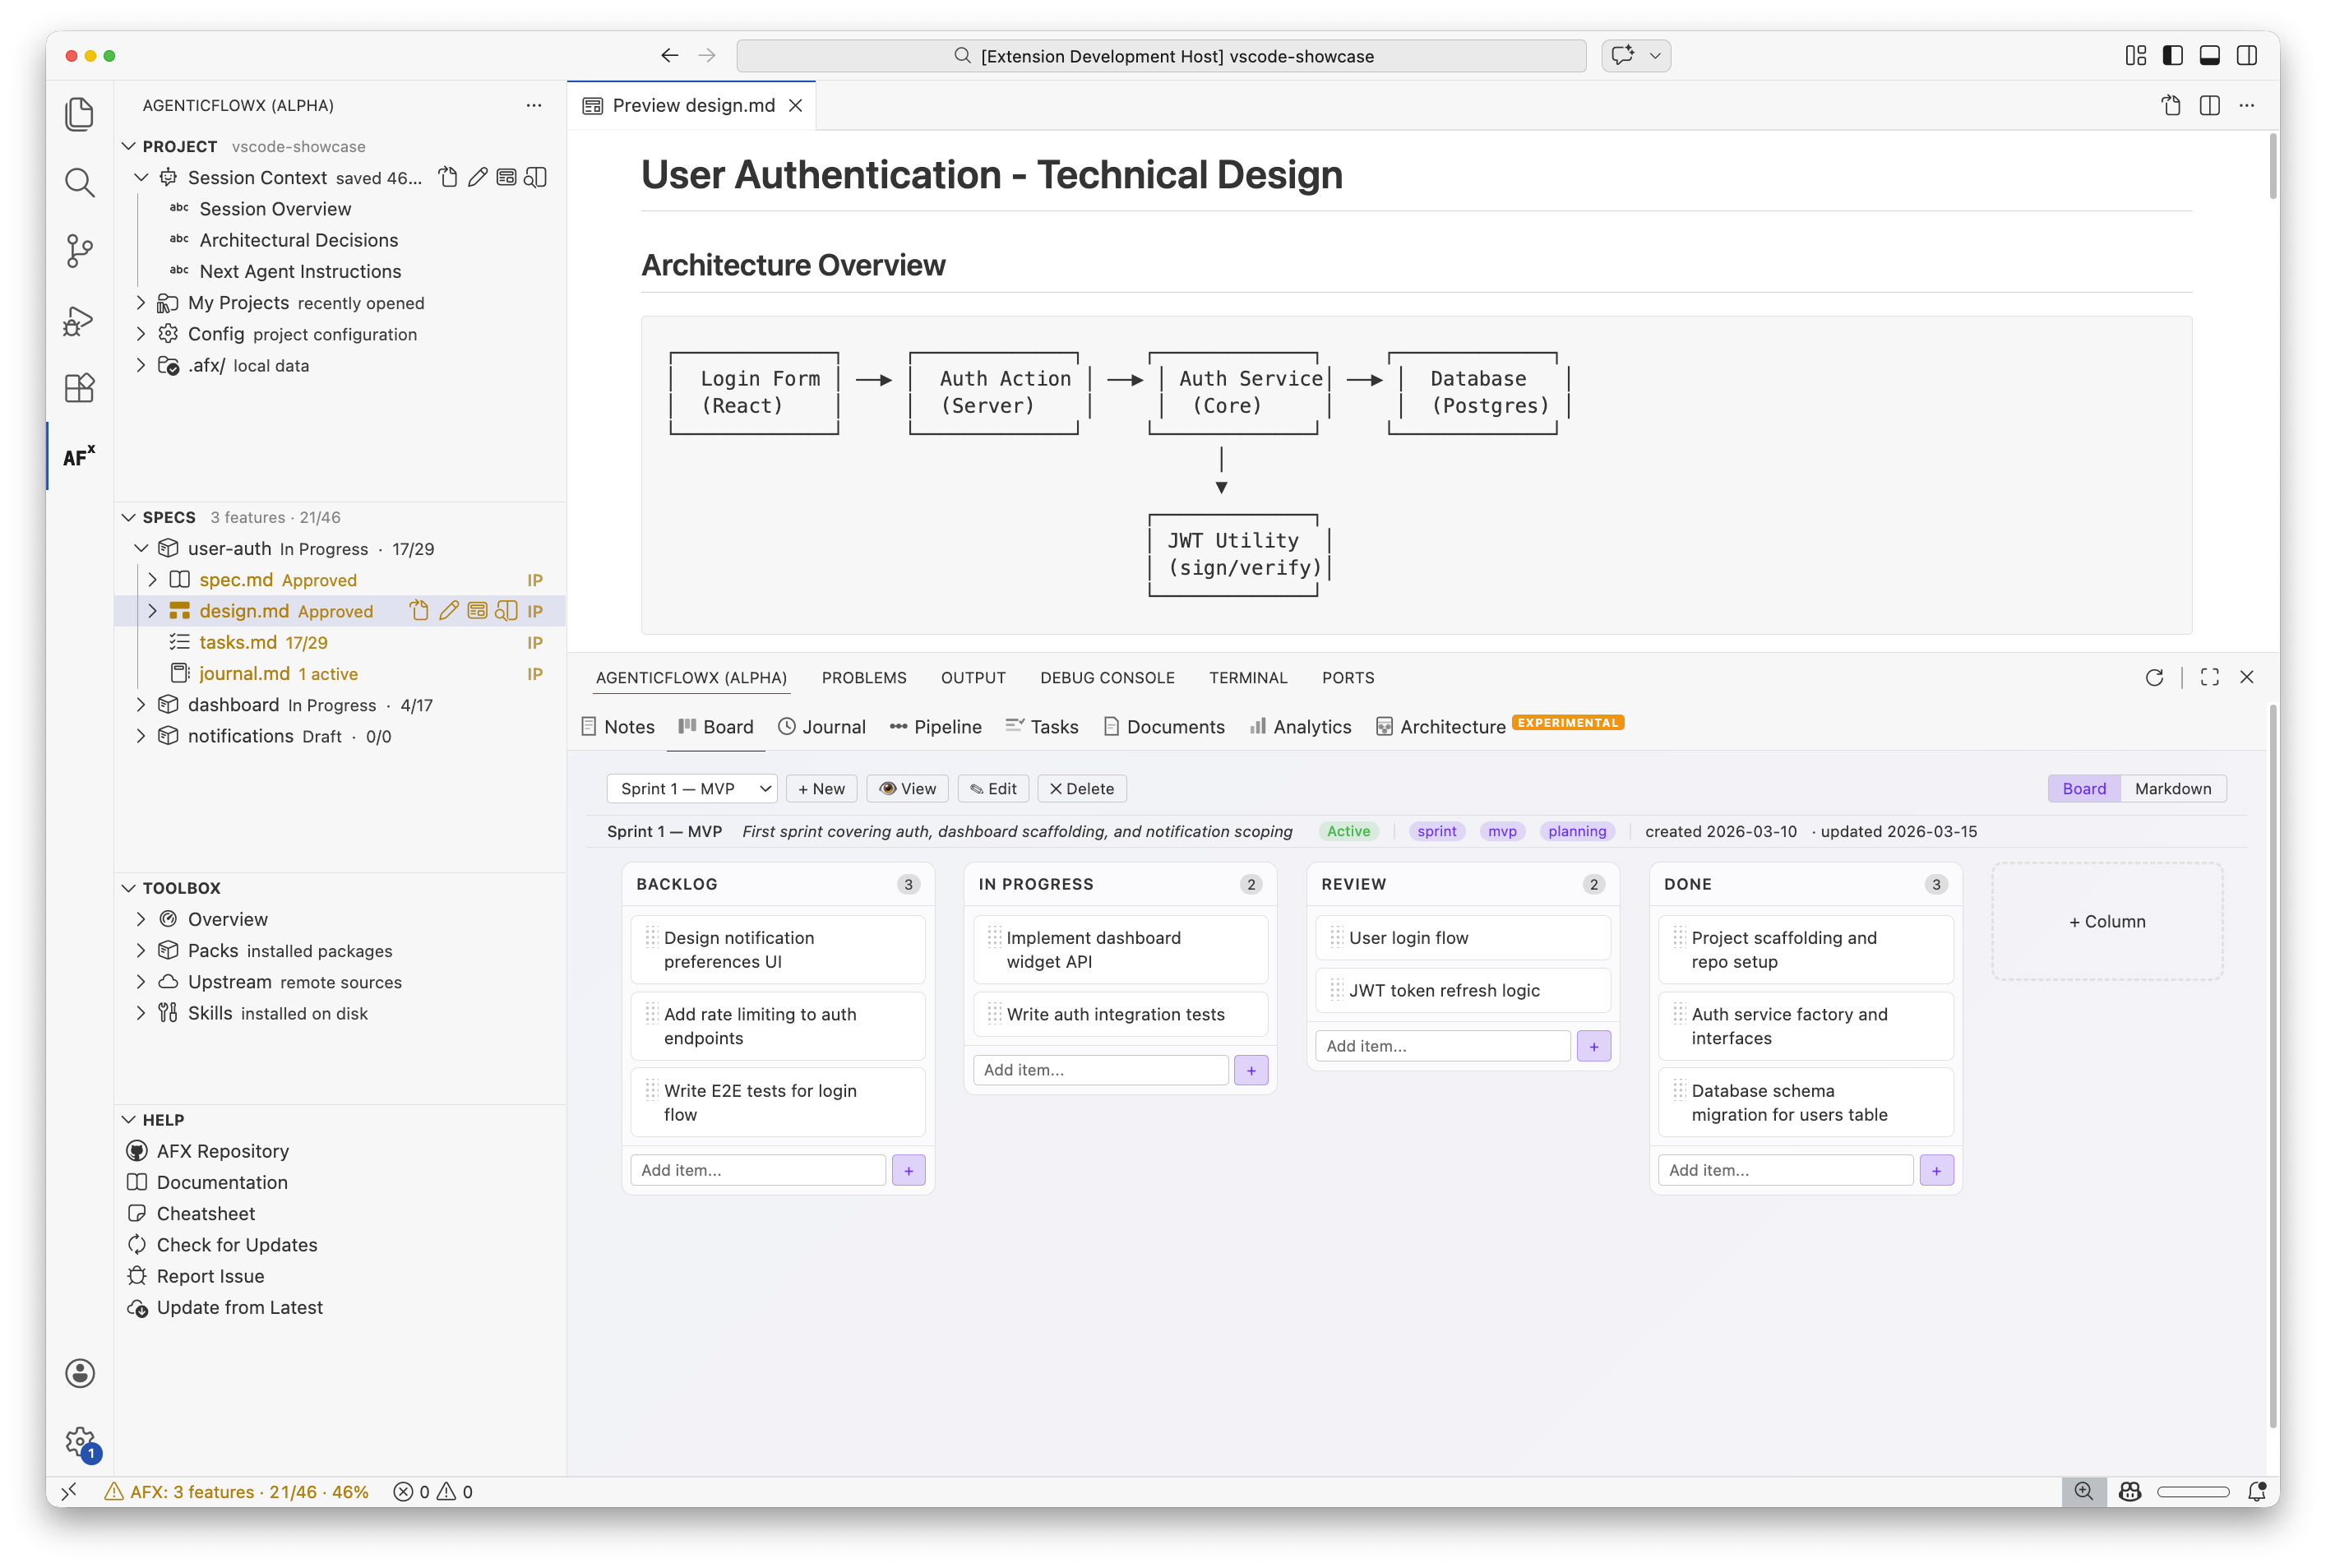2326x1568 pixels.
Task: Select the edit pencil icon on design.md
Action: click(448, 610)
